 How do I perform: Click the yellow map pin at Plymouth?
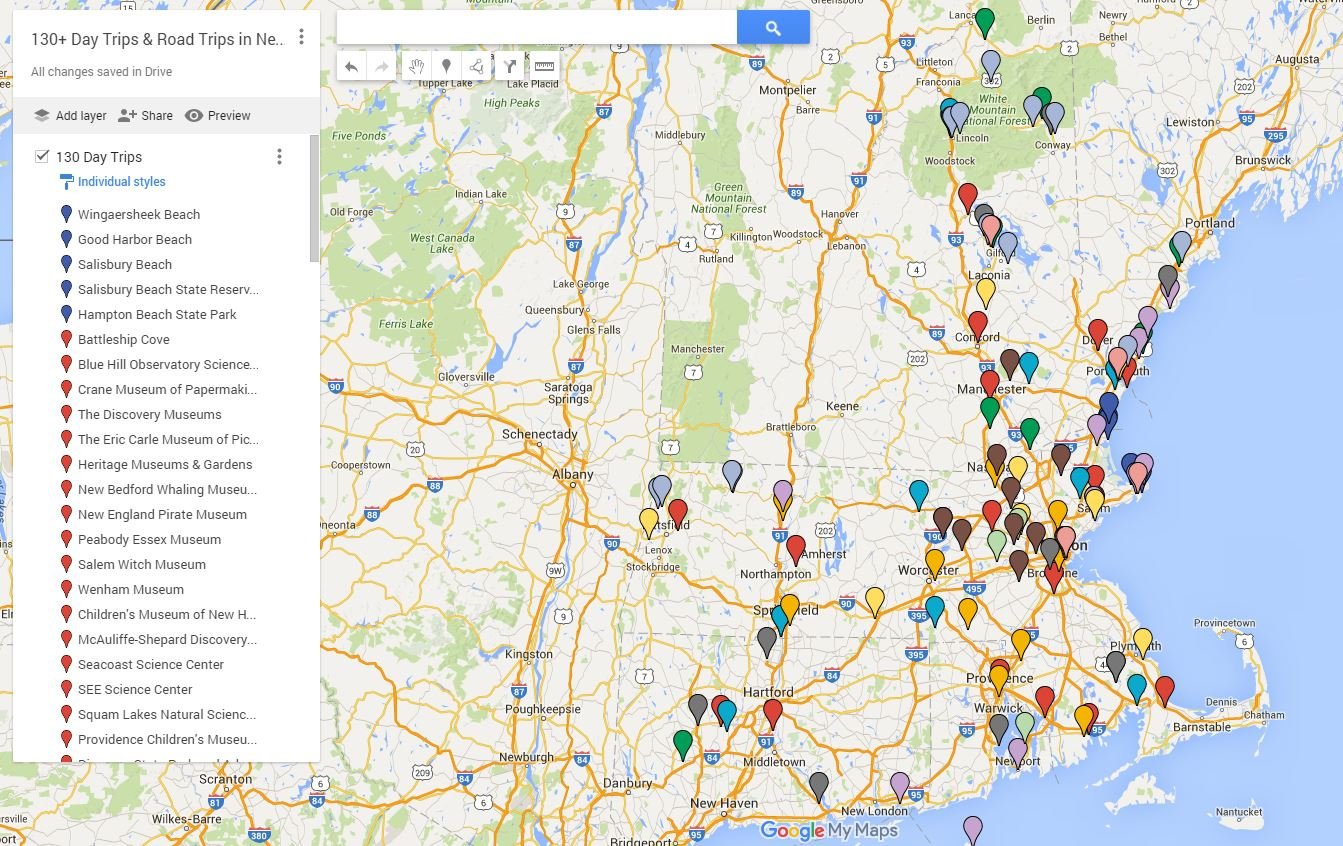pos(1143,642)
